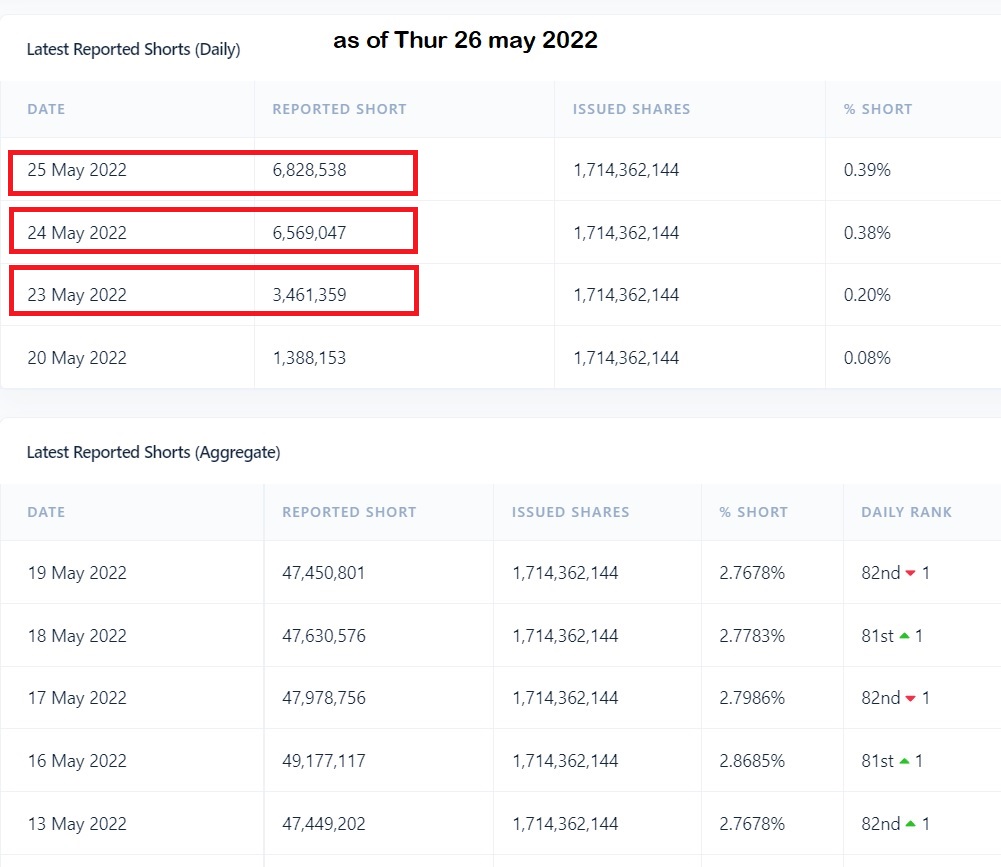The width and height of the screenshot is (1001, 867).
Task: Select the 17 May 2022 date cell
Action: point(77,698)
